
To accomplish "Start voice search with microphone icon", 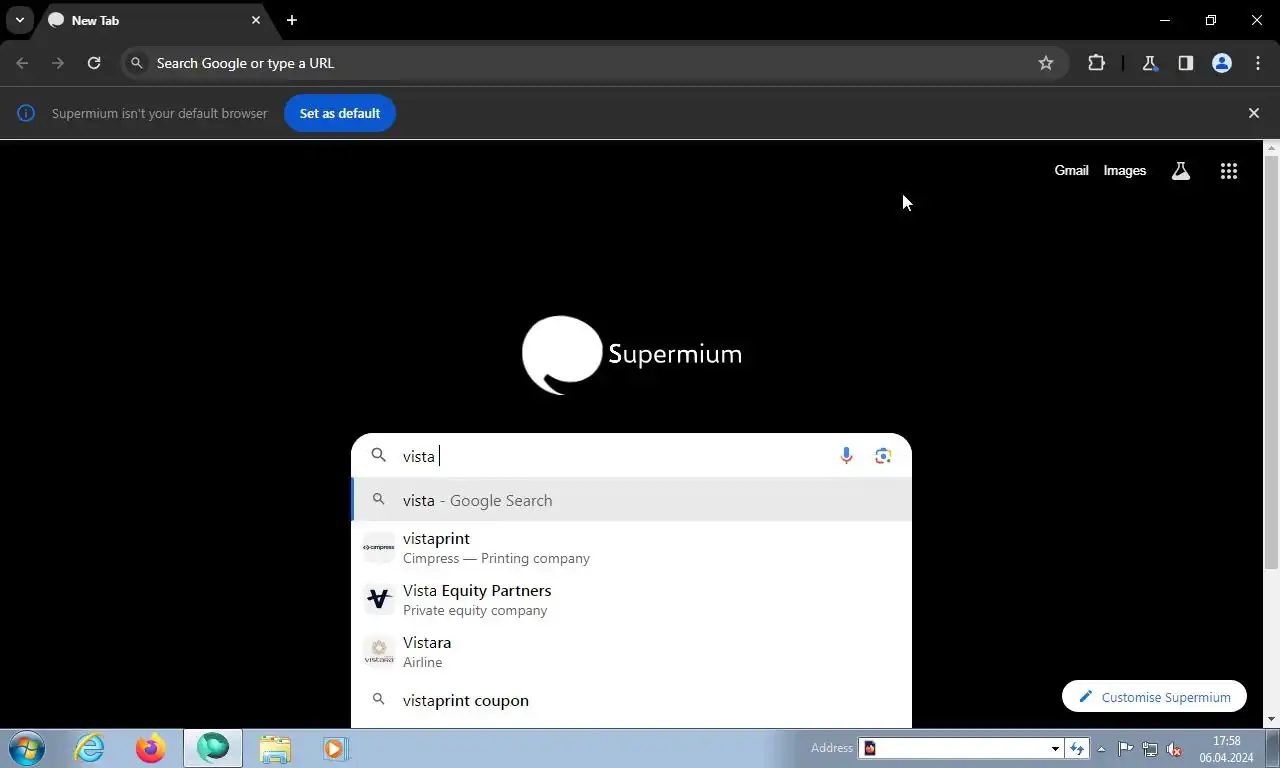I will [847, 456].
